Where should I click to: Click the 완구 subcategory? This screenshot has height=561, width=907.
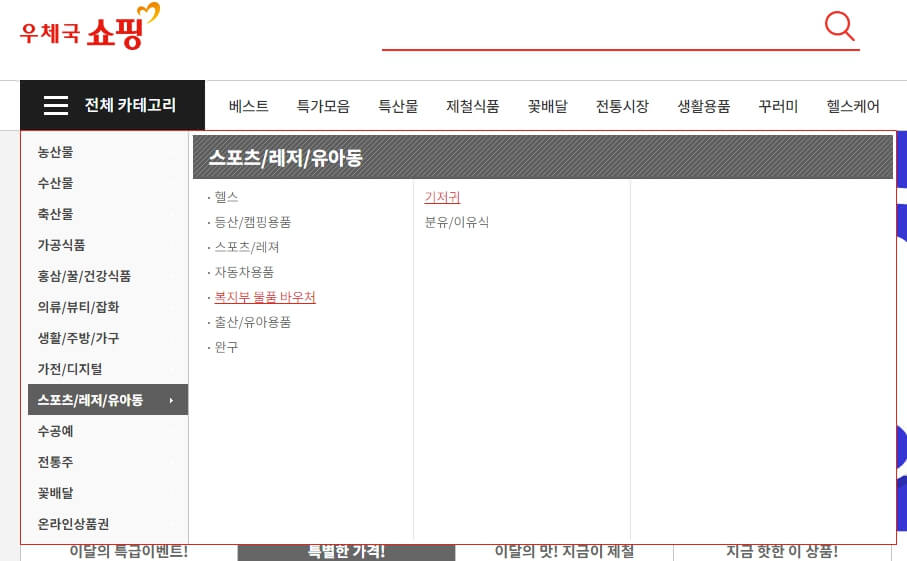pos(226,348)
